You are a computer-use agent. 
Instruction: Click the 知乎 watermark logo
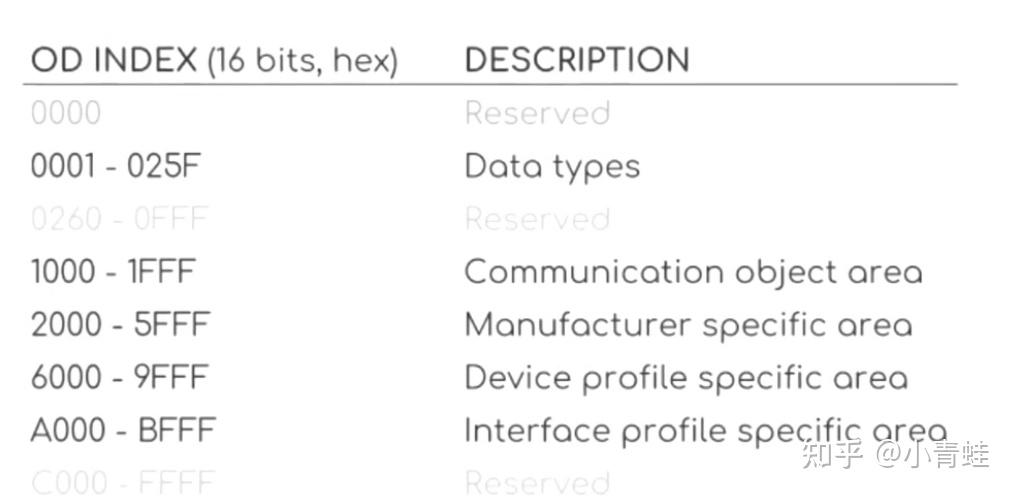(832, 455)
